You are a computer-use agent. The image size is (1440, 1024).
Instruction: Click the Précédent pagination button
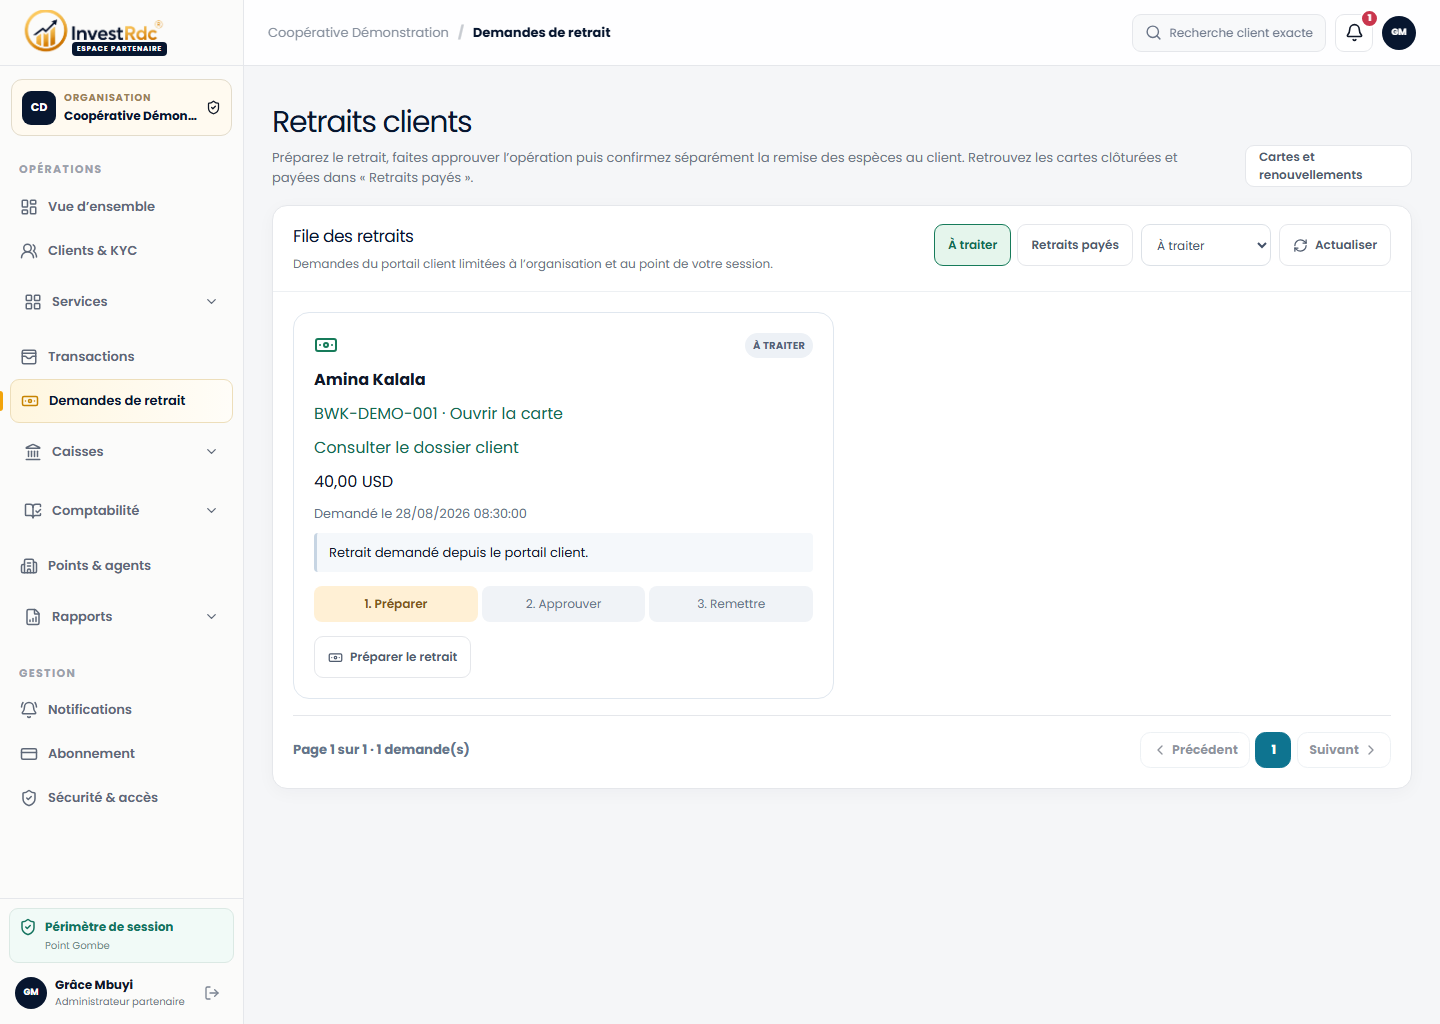pyautogui.click(x=1195, y=750)
